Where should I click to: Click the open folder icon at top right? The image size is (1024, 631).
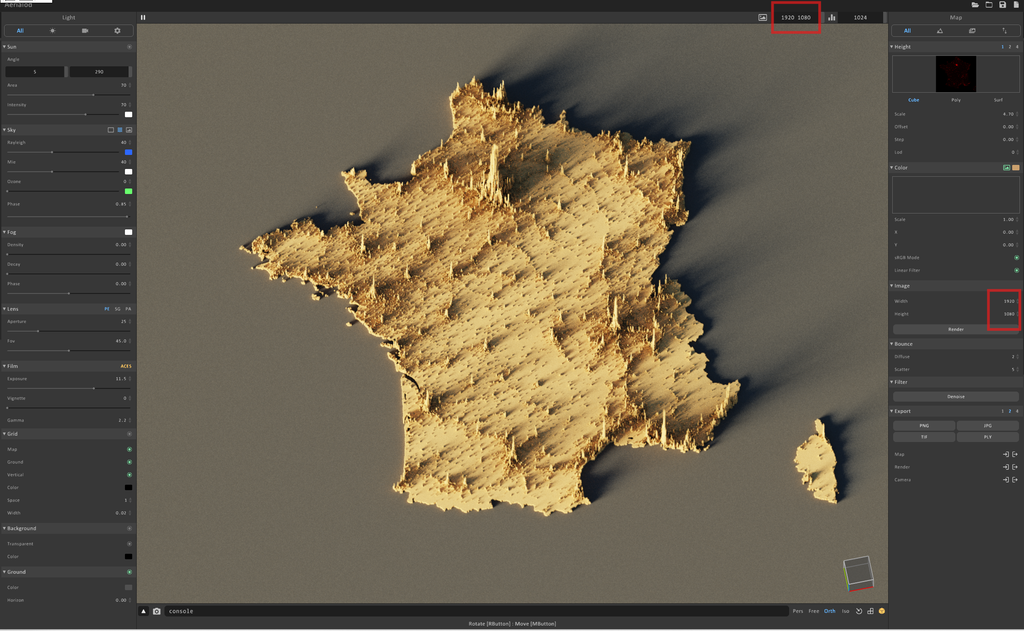tap(975, 5)
